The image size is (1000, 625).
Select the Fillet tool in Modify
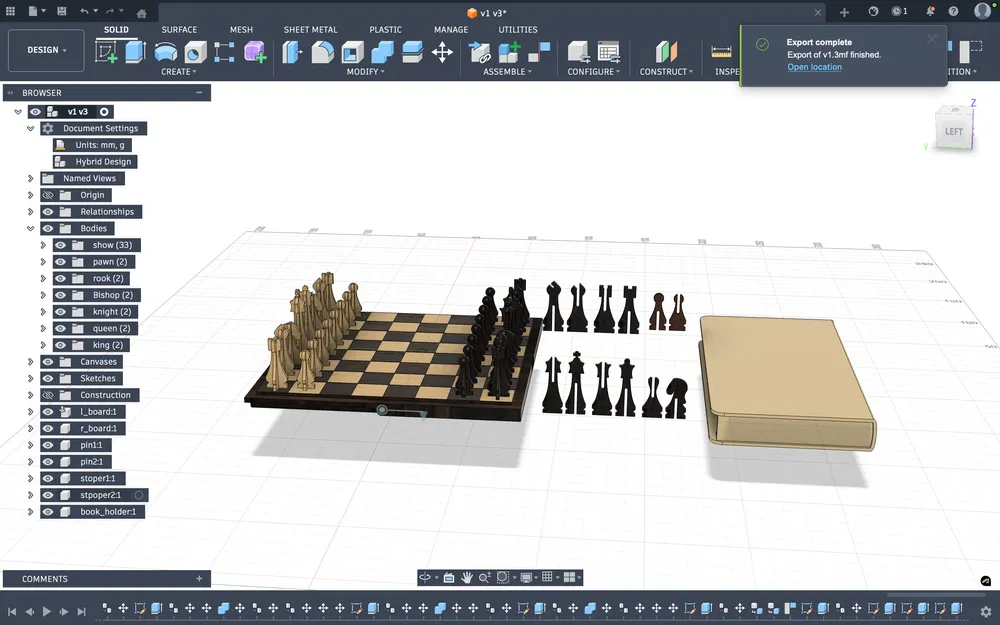tap(323, 52)
